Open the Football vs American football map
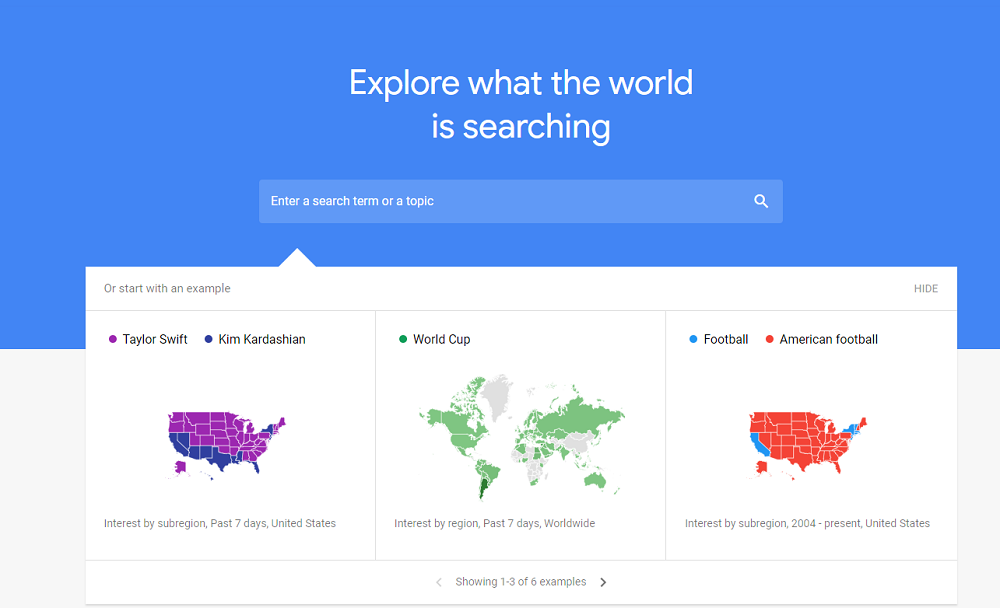The width and height of the screenshot is (1000, 608). pyautogui.click(x=807, y=445)
